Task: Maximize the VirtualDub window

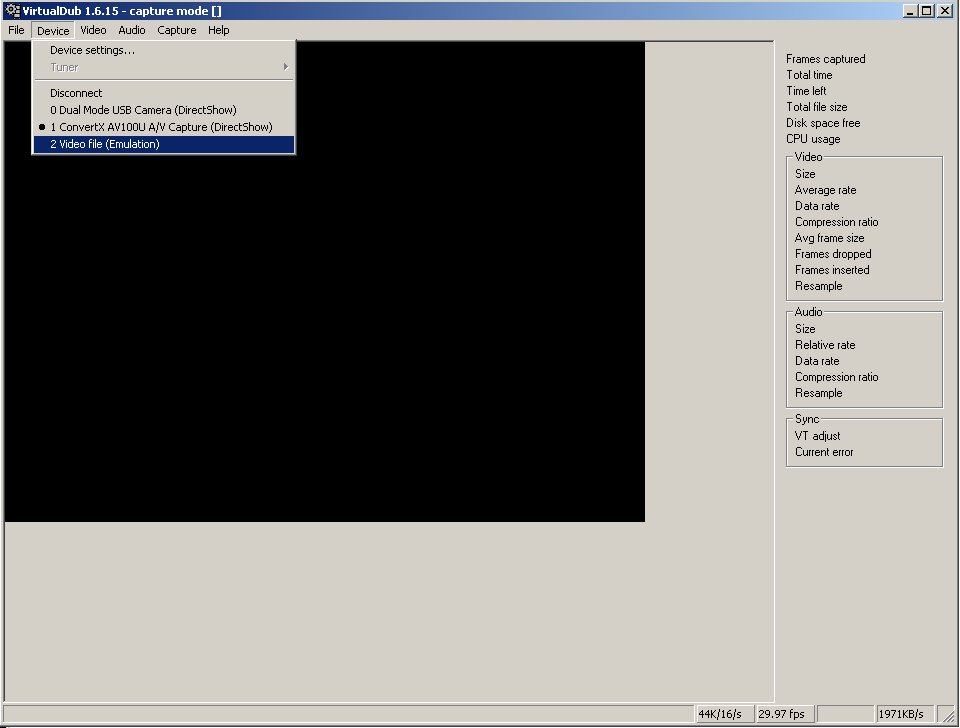Action: coord(926,10)
